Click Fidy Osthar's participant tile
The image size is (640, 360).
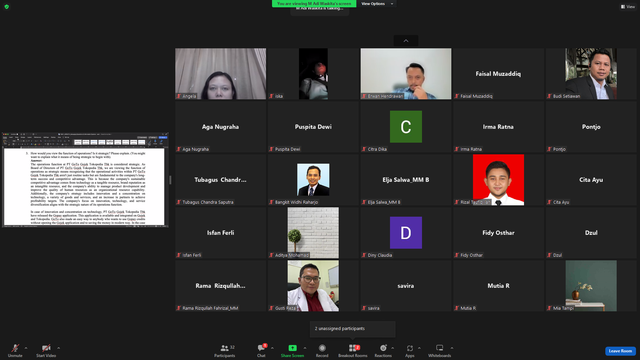498,233
